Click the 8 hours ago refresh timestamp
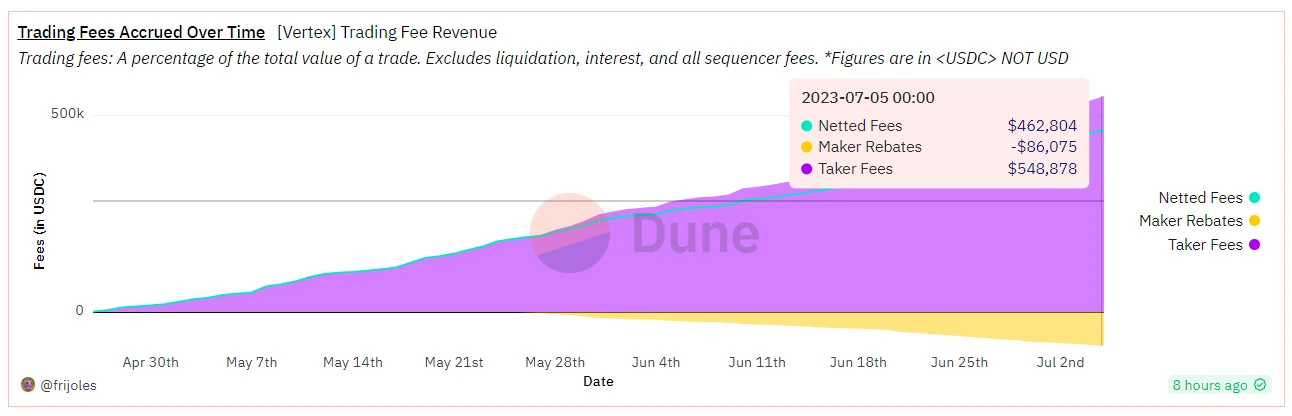The height and width of the screenshot is (416, 1292). 1209,385
